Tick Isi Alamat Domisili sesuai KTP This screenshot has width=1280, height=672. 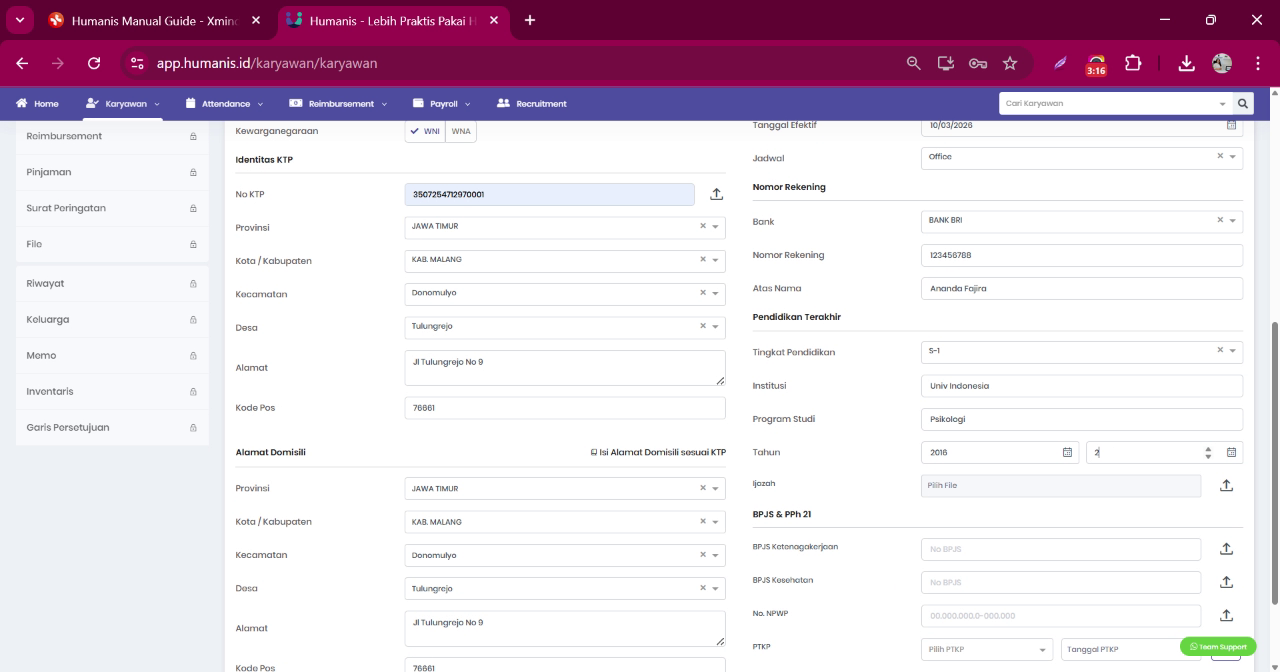click(593, 452)
